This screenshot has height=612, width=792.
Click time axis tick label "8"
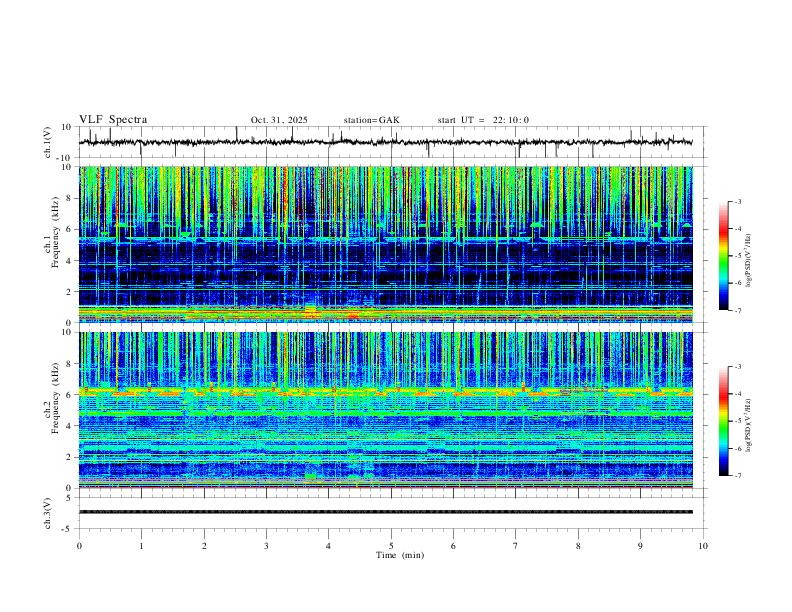point(578,546)
